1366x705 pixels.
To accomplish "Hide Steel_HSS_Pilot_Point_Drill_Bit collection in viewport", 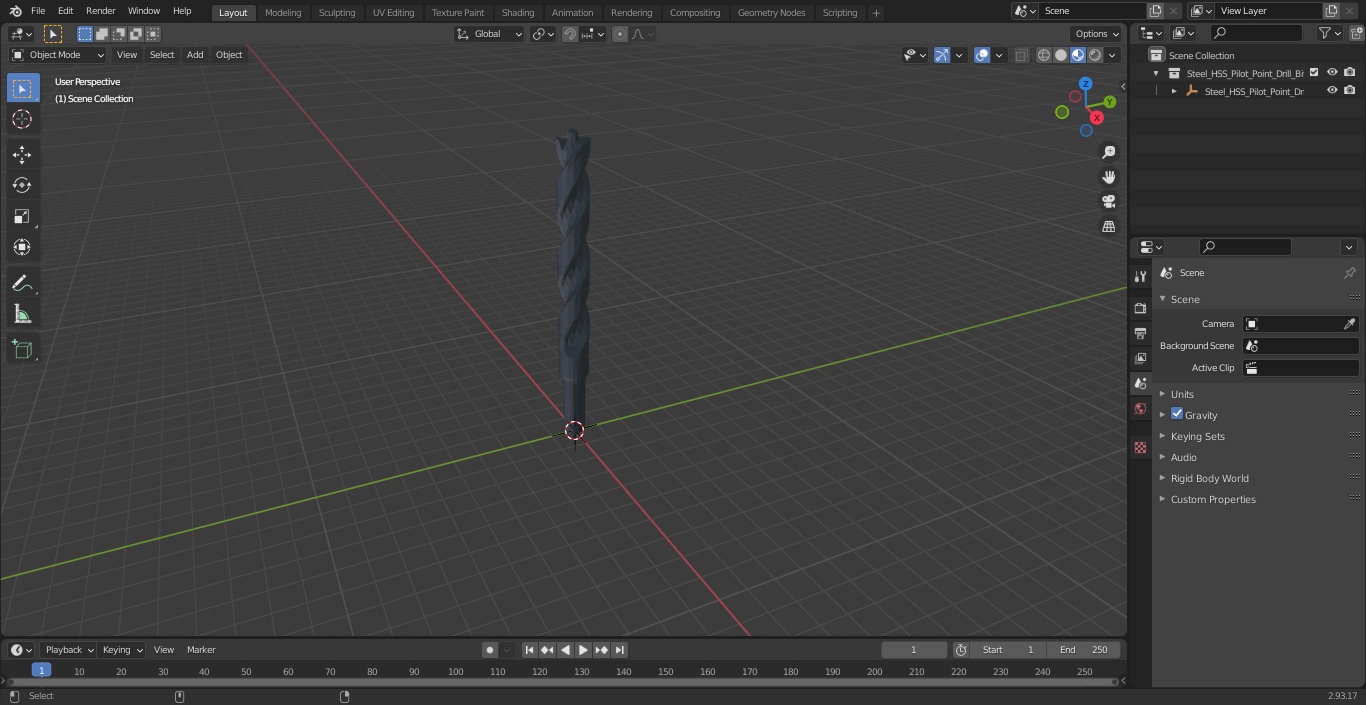I will pyautogui.click(x=1332, y=73).
